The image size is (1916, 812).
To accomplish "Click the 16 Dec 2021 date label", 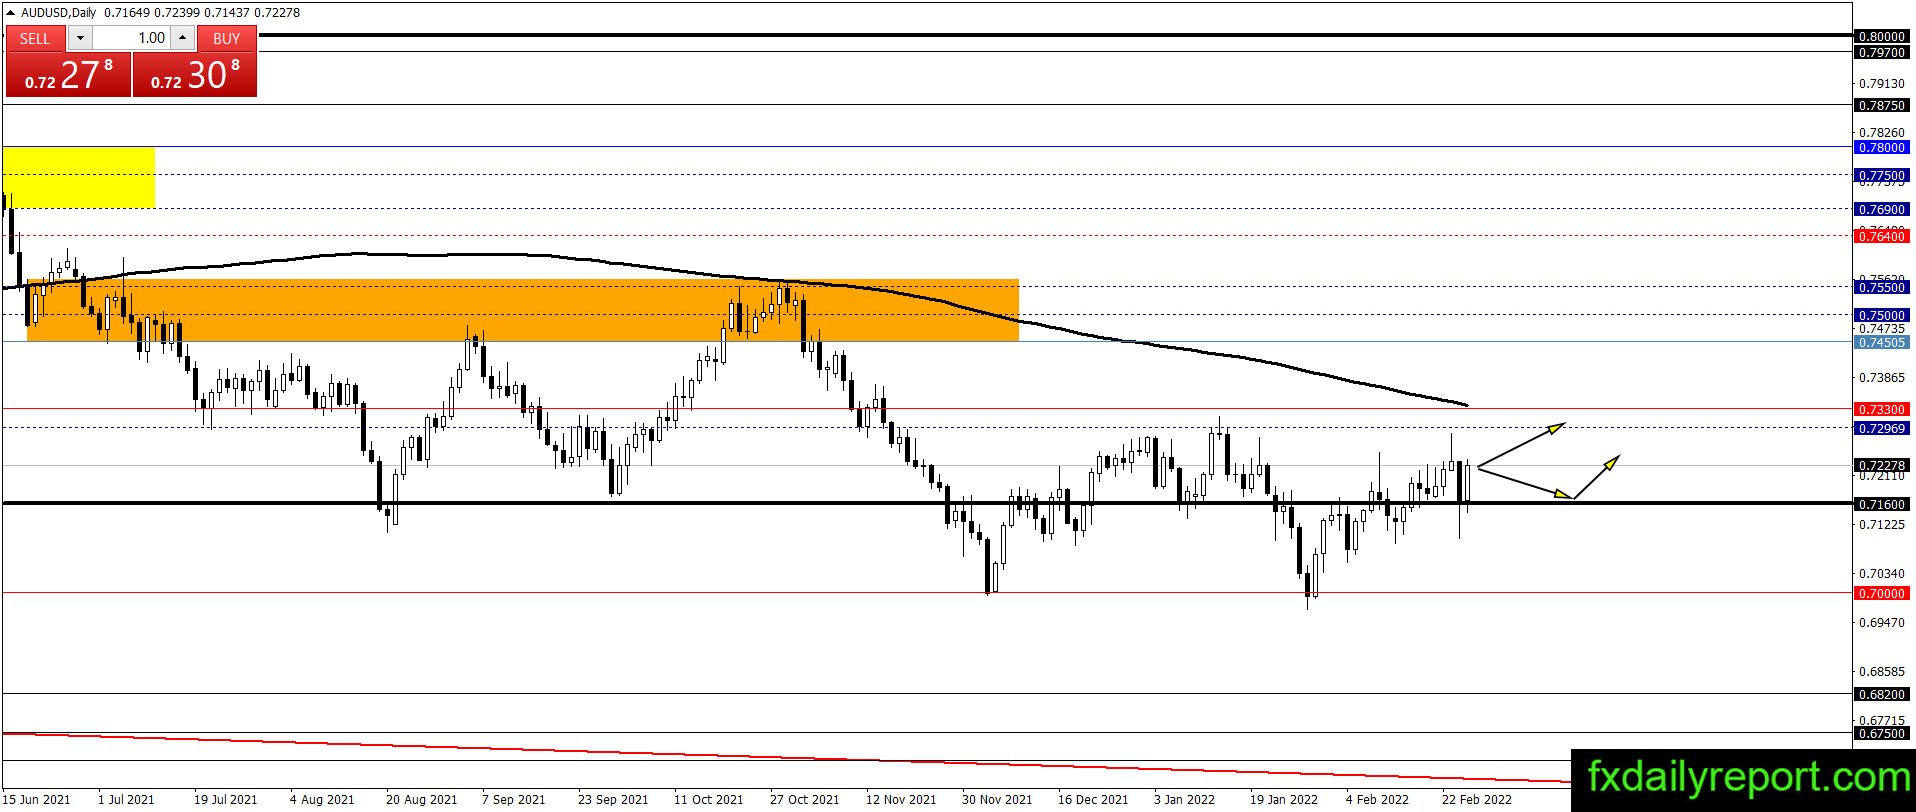I will point(1093,799).
